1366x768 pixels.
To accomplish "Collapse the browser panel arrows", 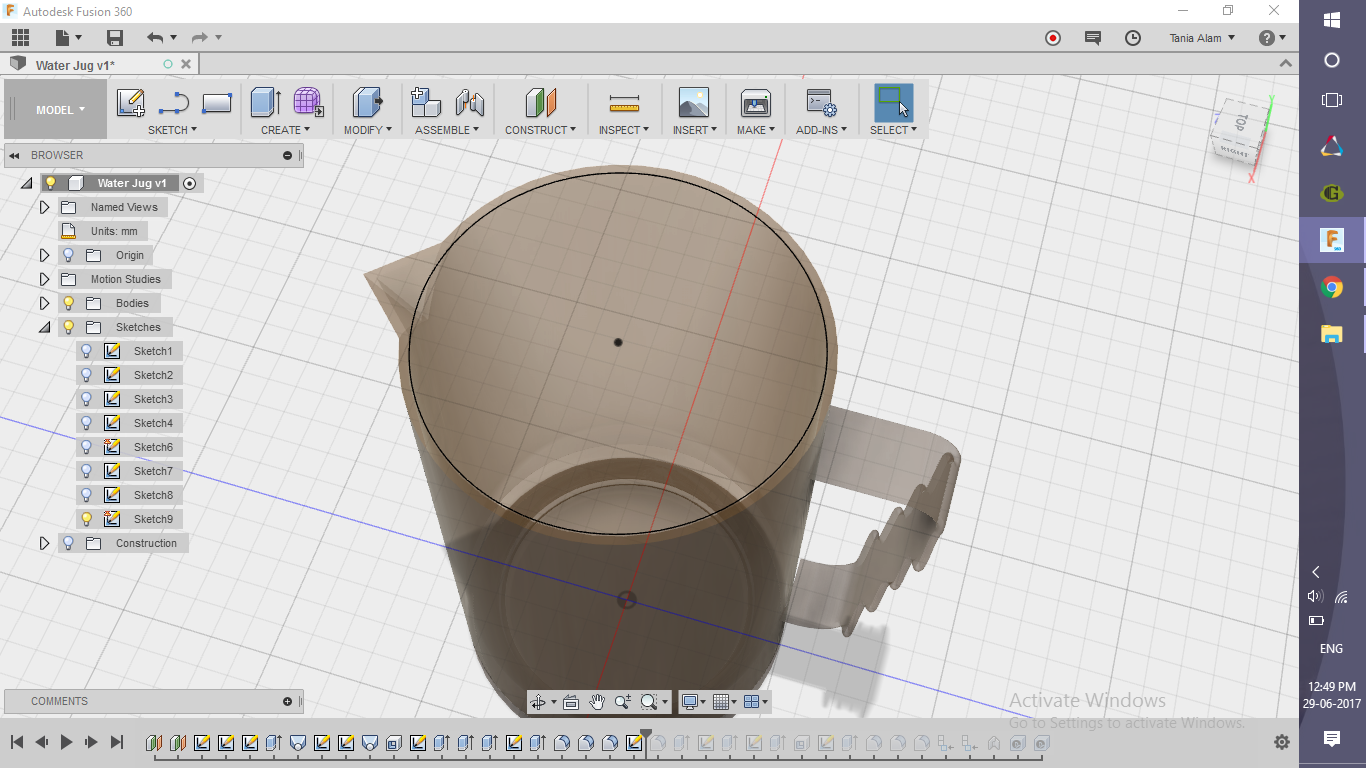I will pos(15,155).
